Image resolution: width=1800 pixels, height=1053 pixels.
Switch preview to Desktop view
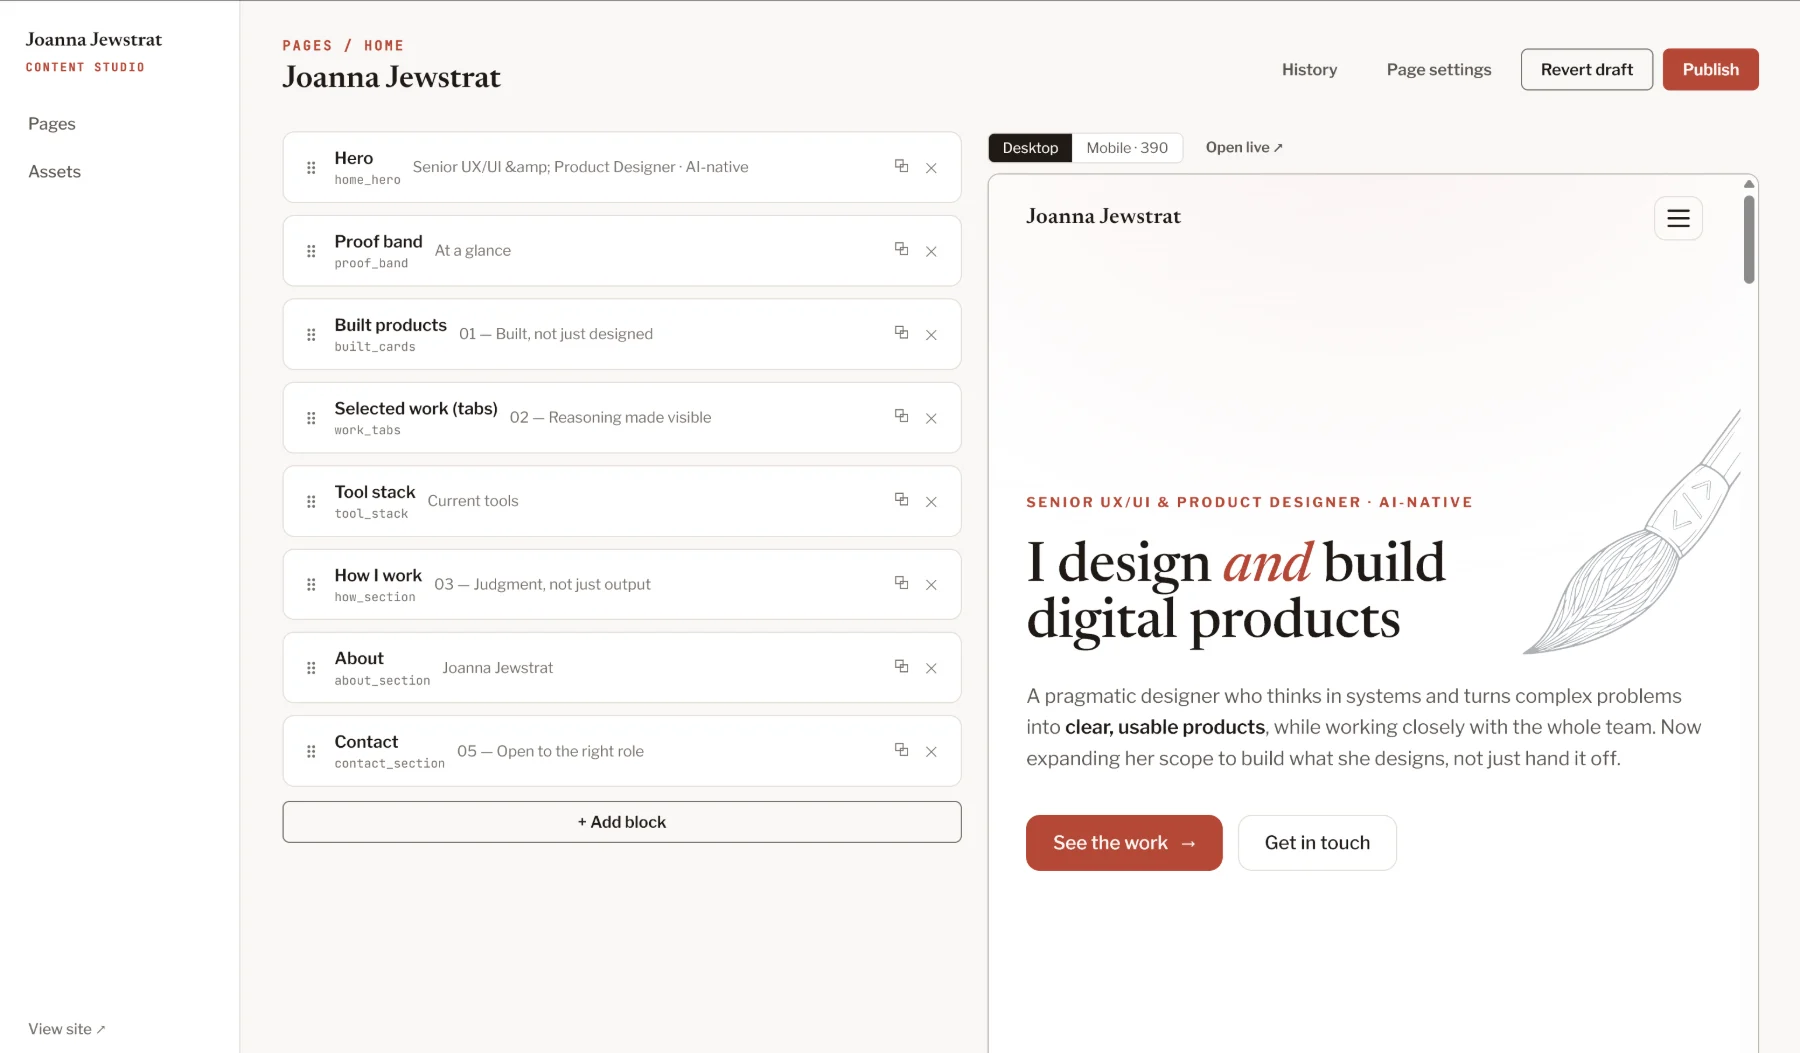click(x=1030, y=148)
